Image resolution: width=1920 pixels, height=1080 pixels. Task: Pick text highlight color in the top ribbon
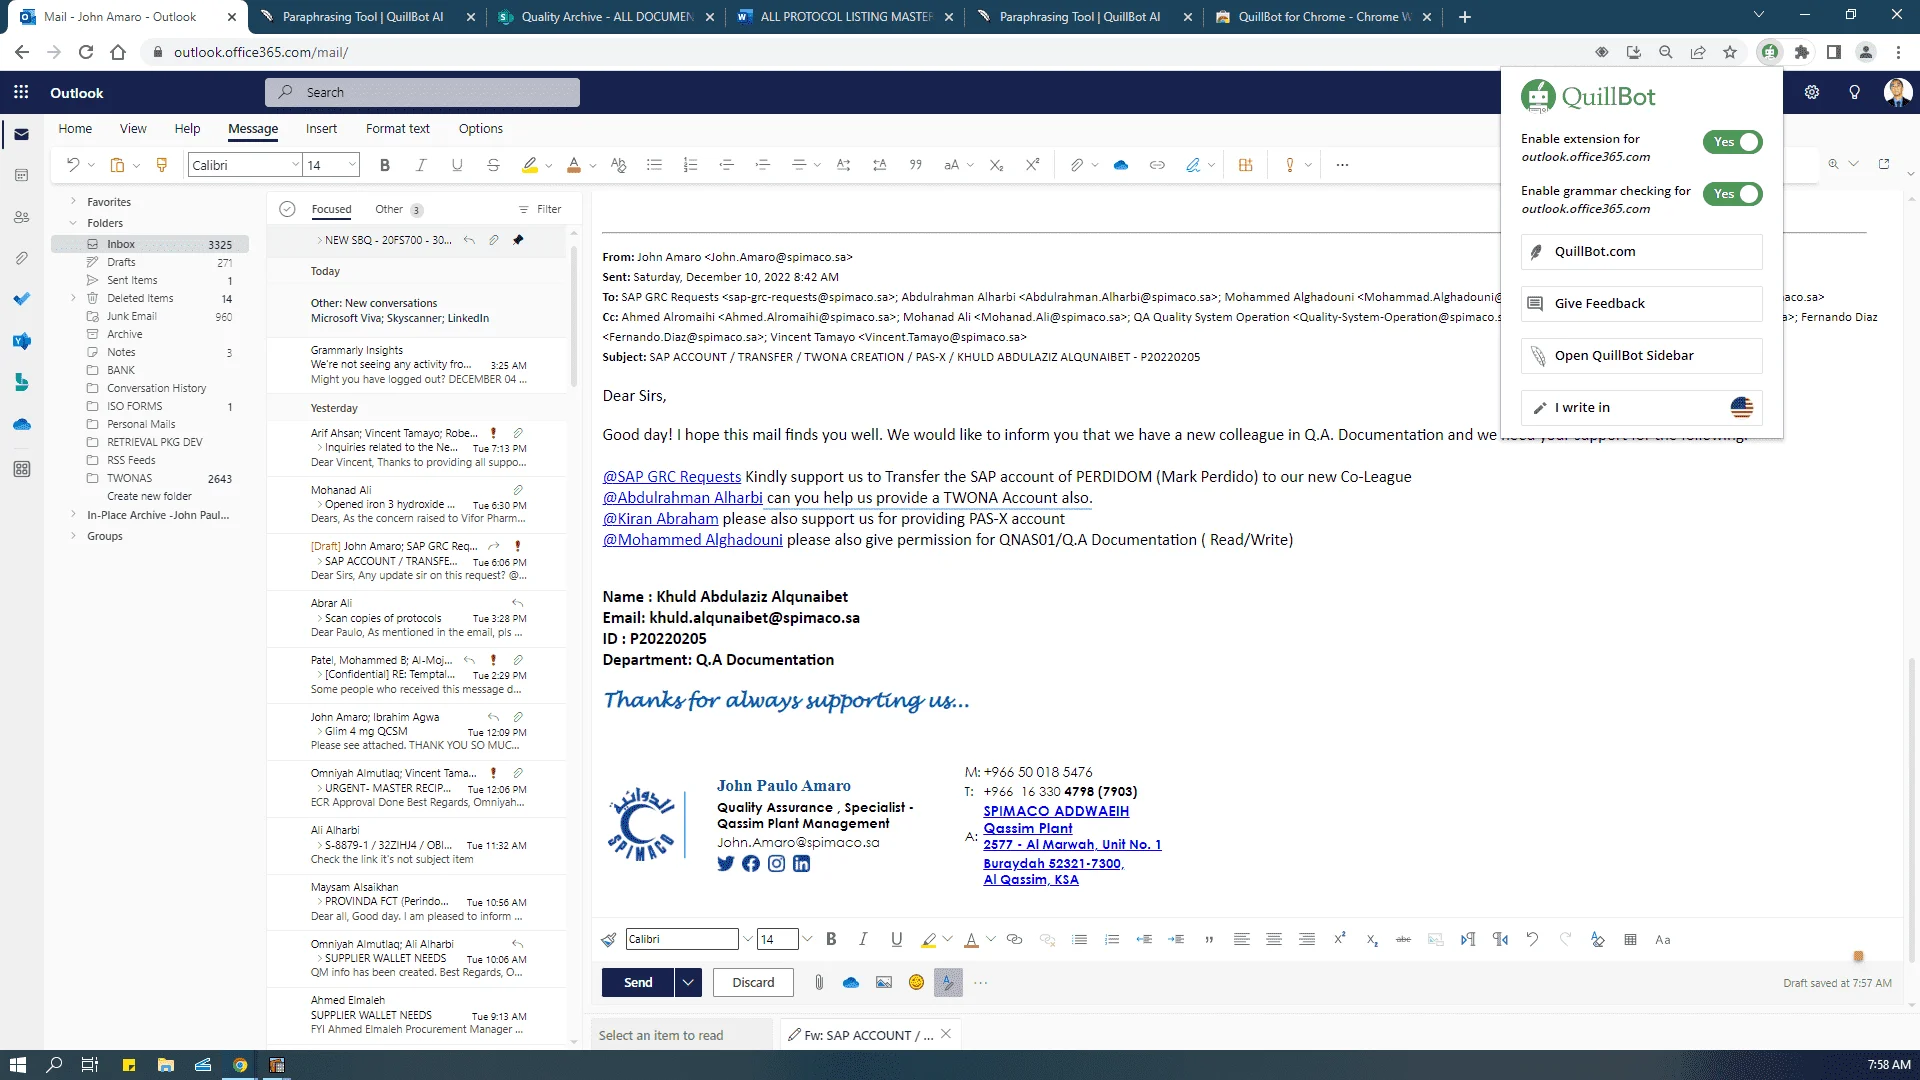530,165
